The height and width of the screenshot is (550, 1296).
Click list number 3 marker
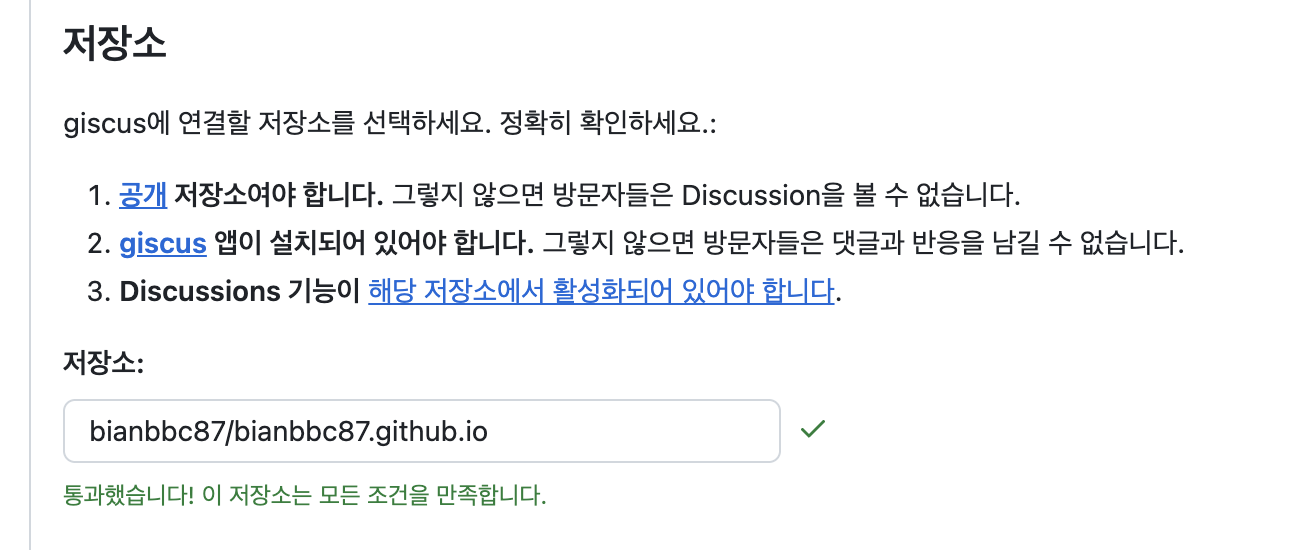98,291
